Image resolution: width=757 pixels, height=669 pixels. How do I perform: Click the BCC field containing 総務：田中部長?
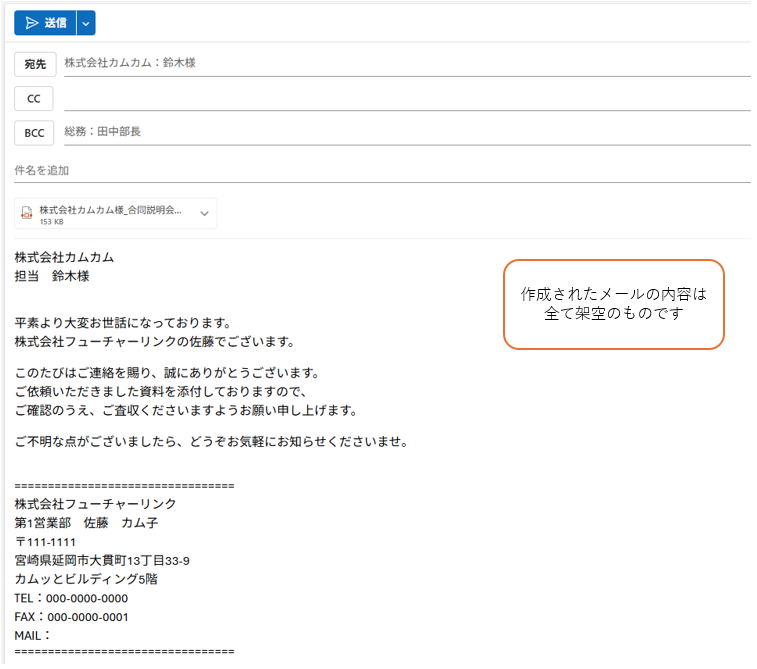click(x=400, y=132)
